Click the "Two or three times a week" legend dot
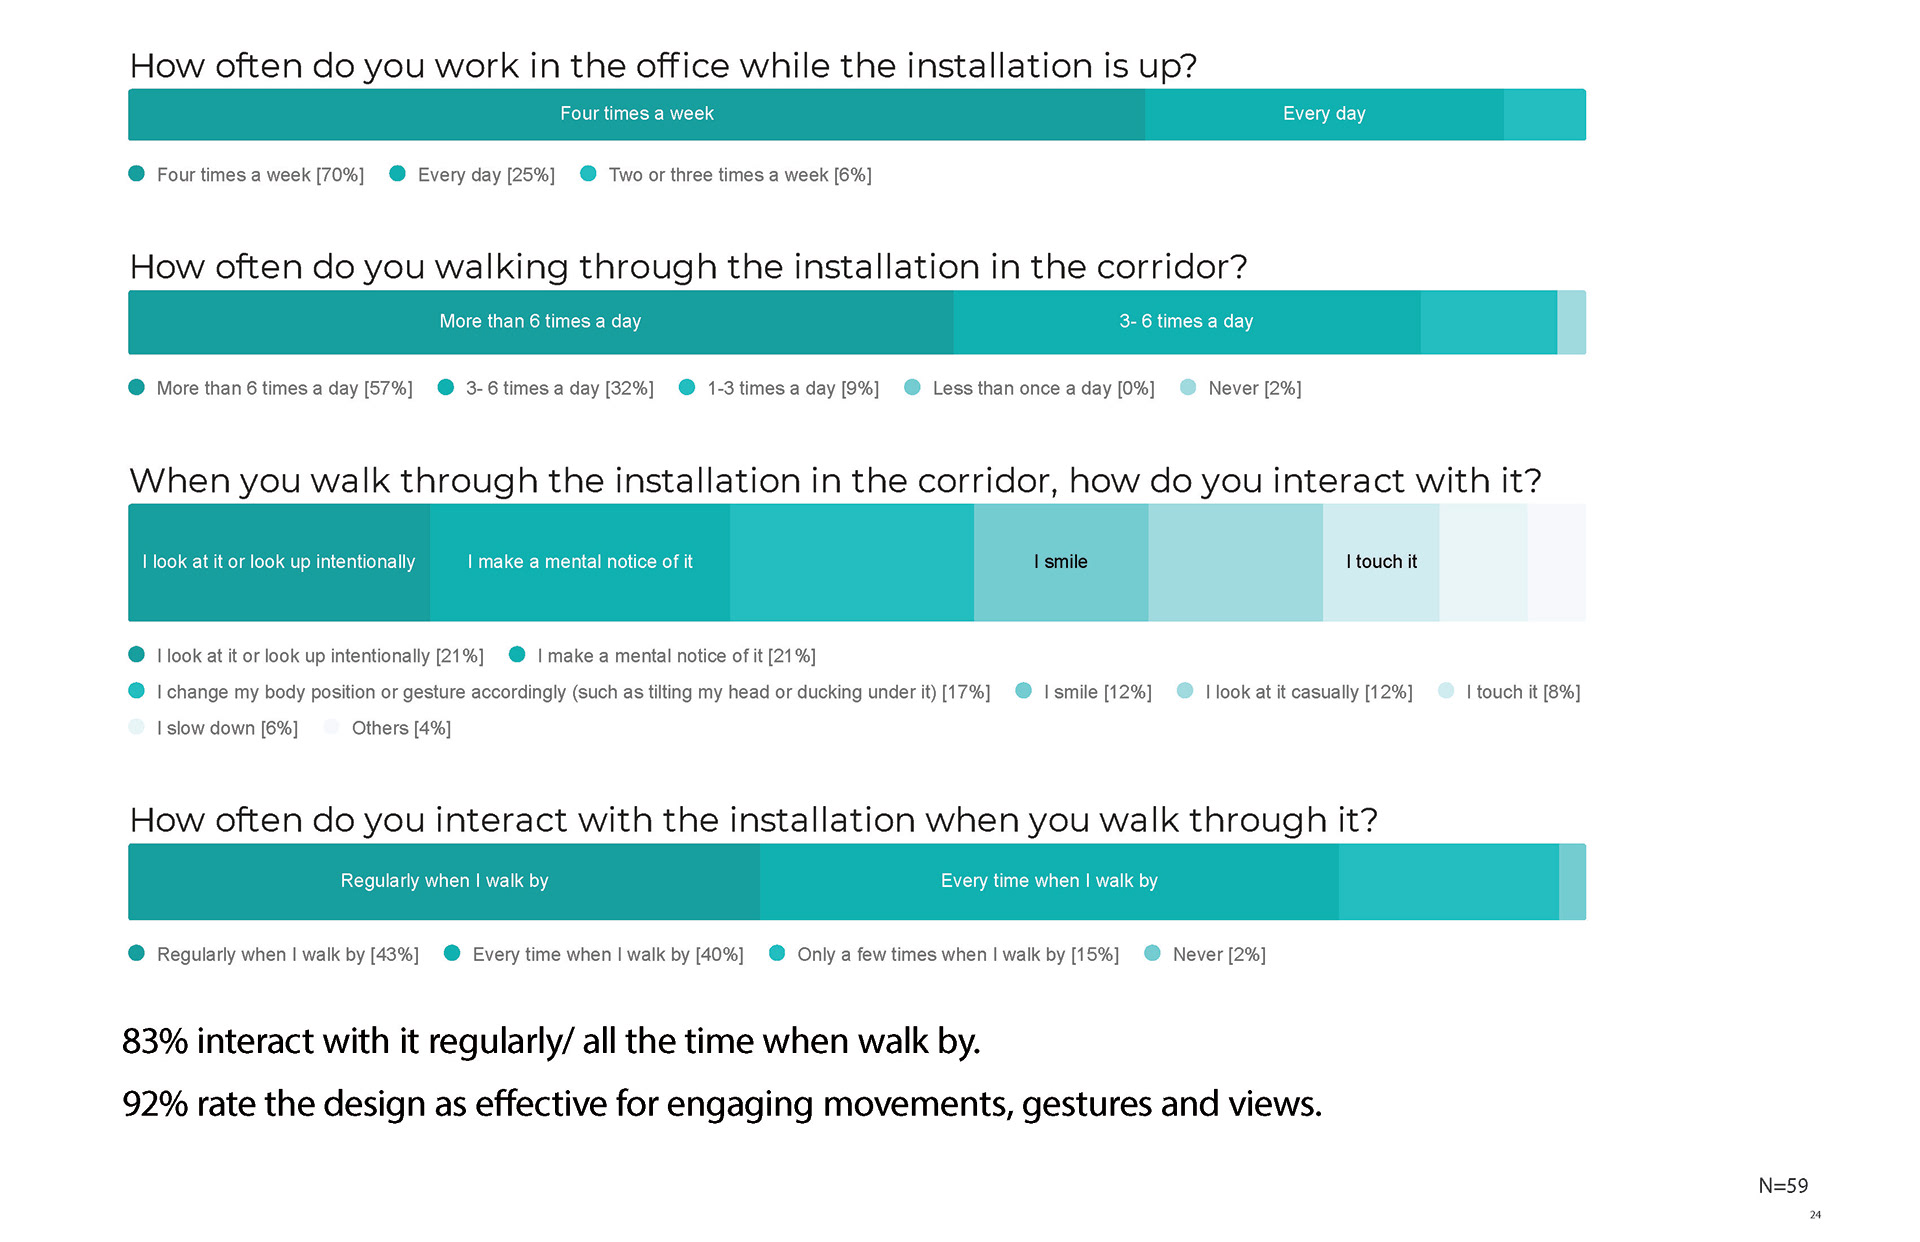Viewport: 1920px width, 1242px height. point(589,174)
